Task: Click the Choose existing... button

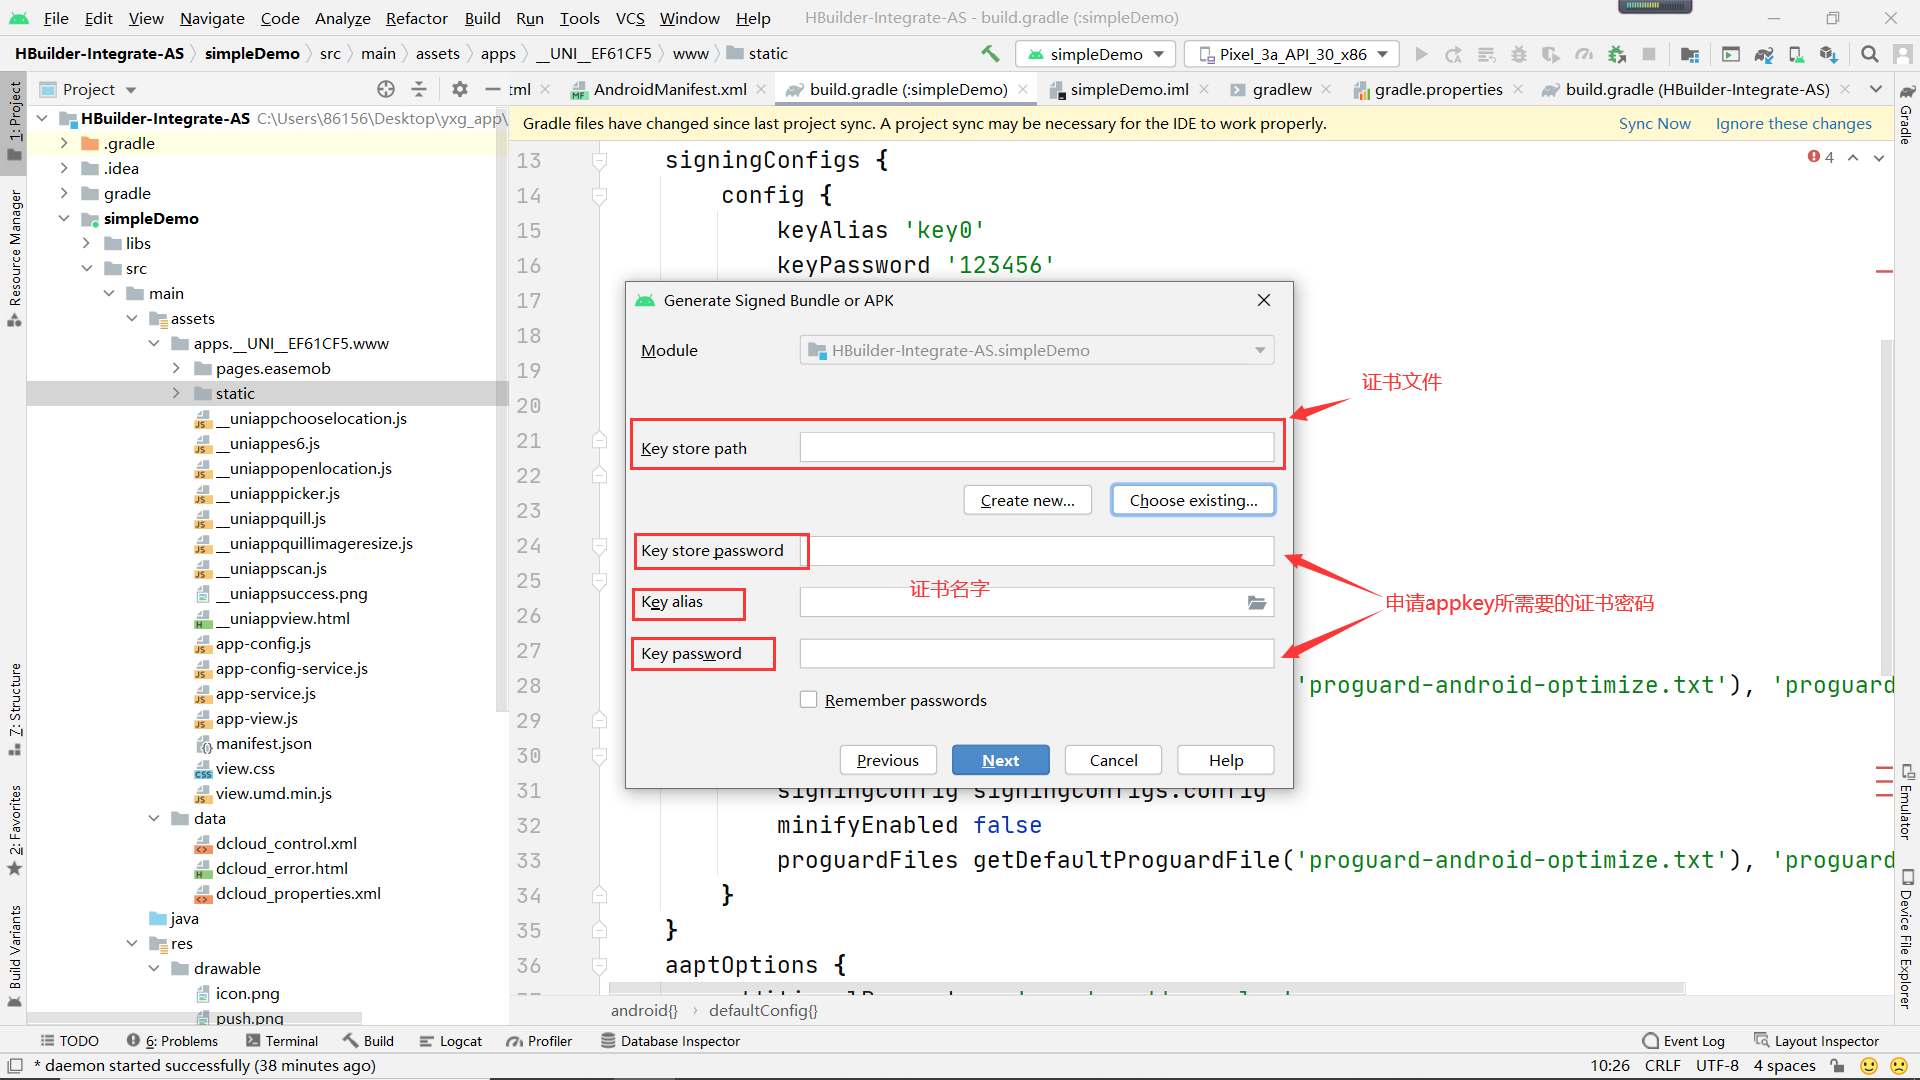Action: click(x=1193, y=500)
